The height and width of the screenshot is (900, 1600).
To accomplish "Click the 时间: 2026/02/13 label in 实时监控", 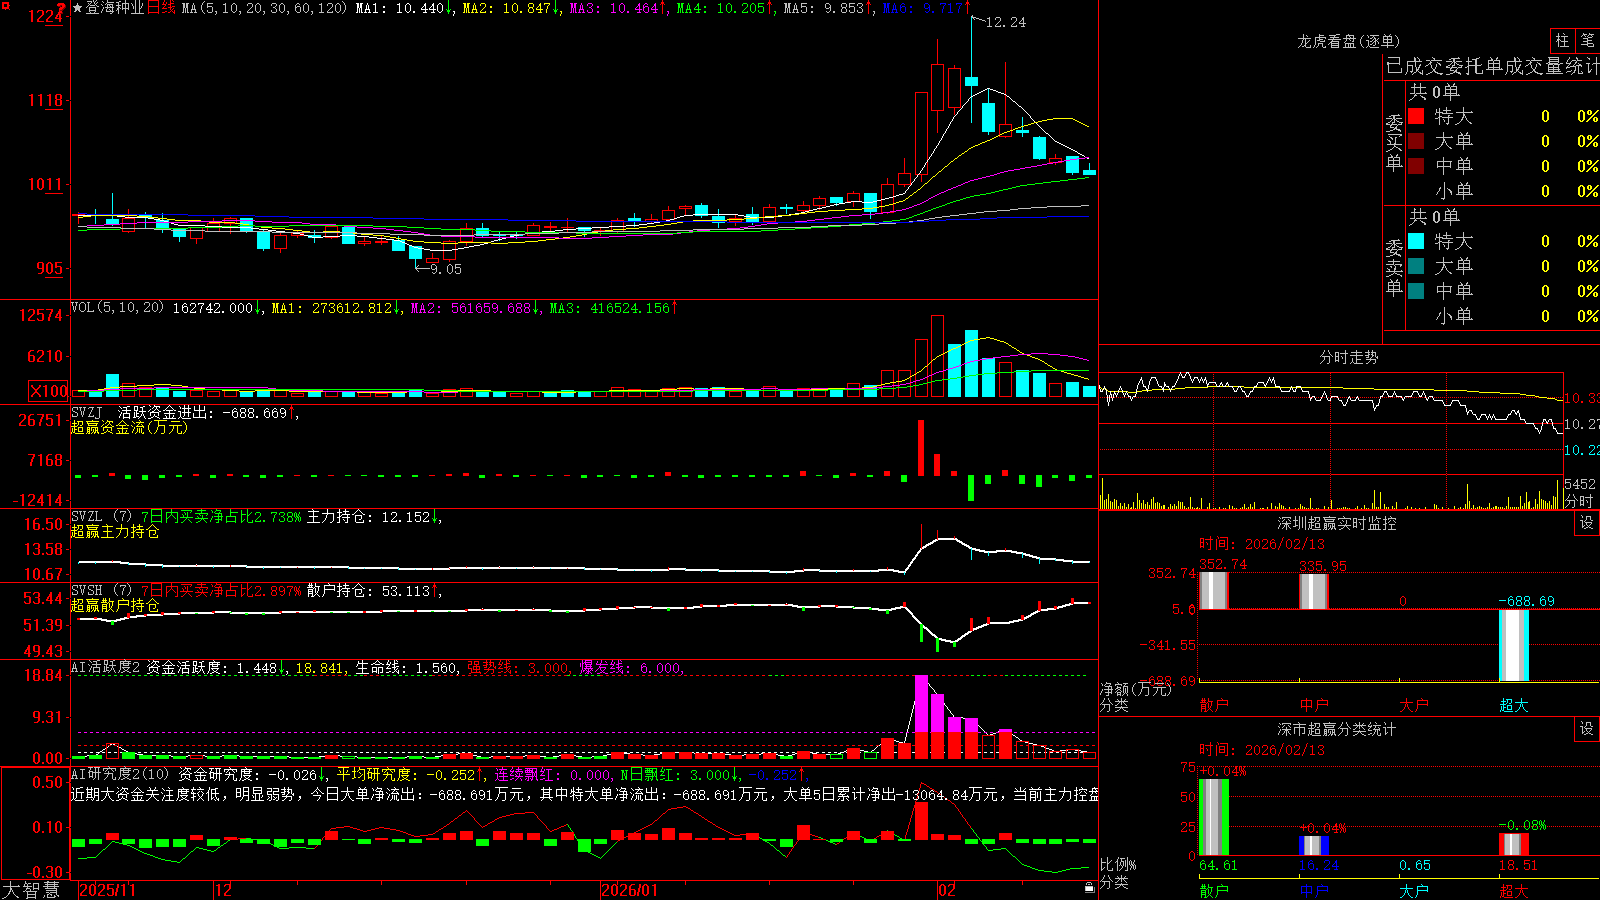I will click(x=1262, y=544).
